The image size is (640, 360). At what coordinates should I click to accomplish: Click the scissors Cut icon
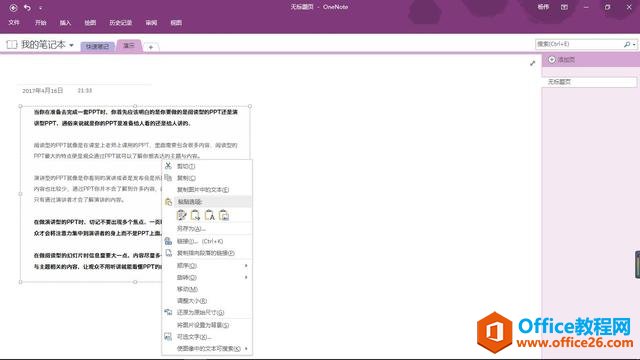[x=168, y=165]
